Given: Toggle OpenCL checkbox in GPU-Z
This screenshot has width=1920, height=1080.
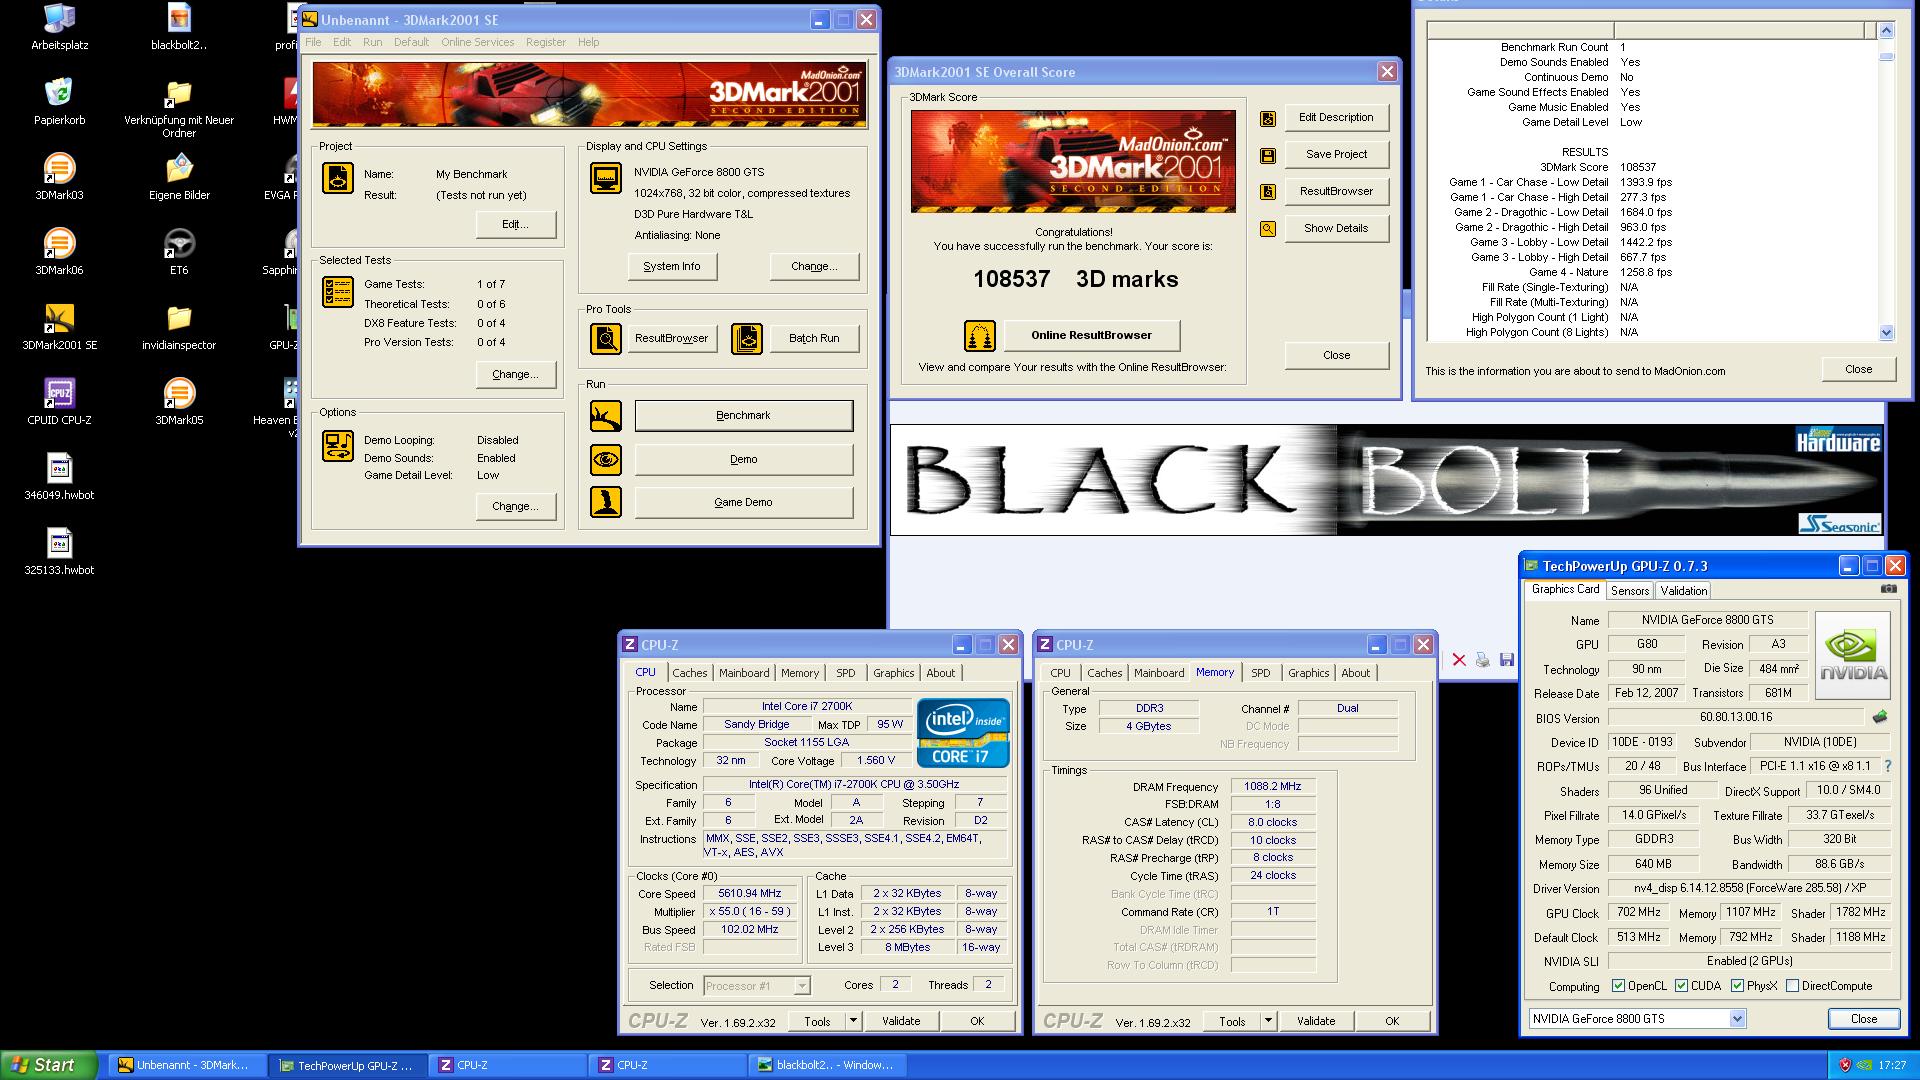Looking at the screenshot, I should 1618,986.
